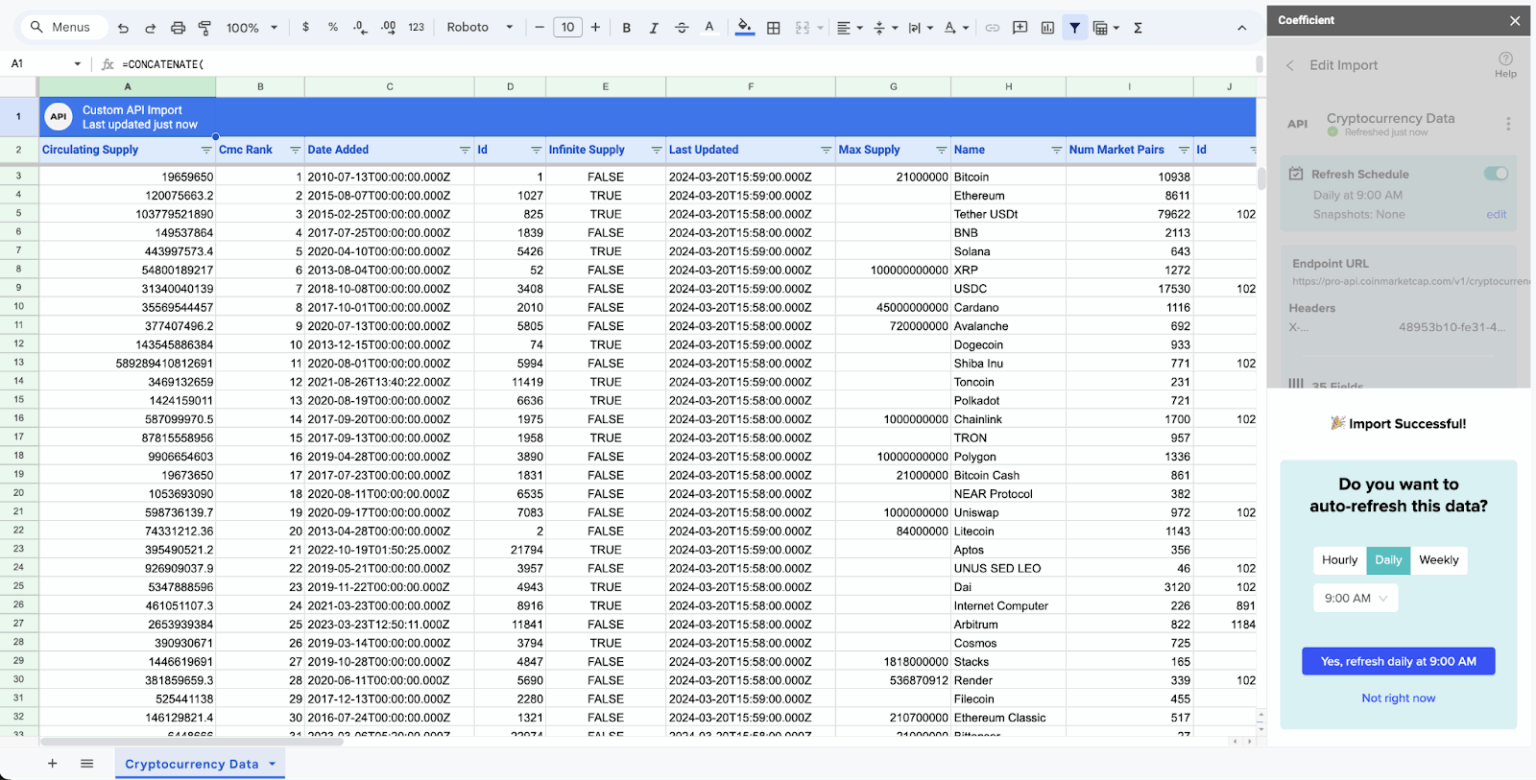Select the borders icon
Screen dimensions: 1536x780
(774, 27)
